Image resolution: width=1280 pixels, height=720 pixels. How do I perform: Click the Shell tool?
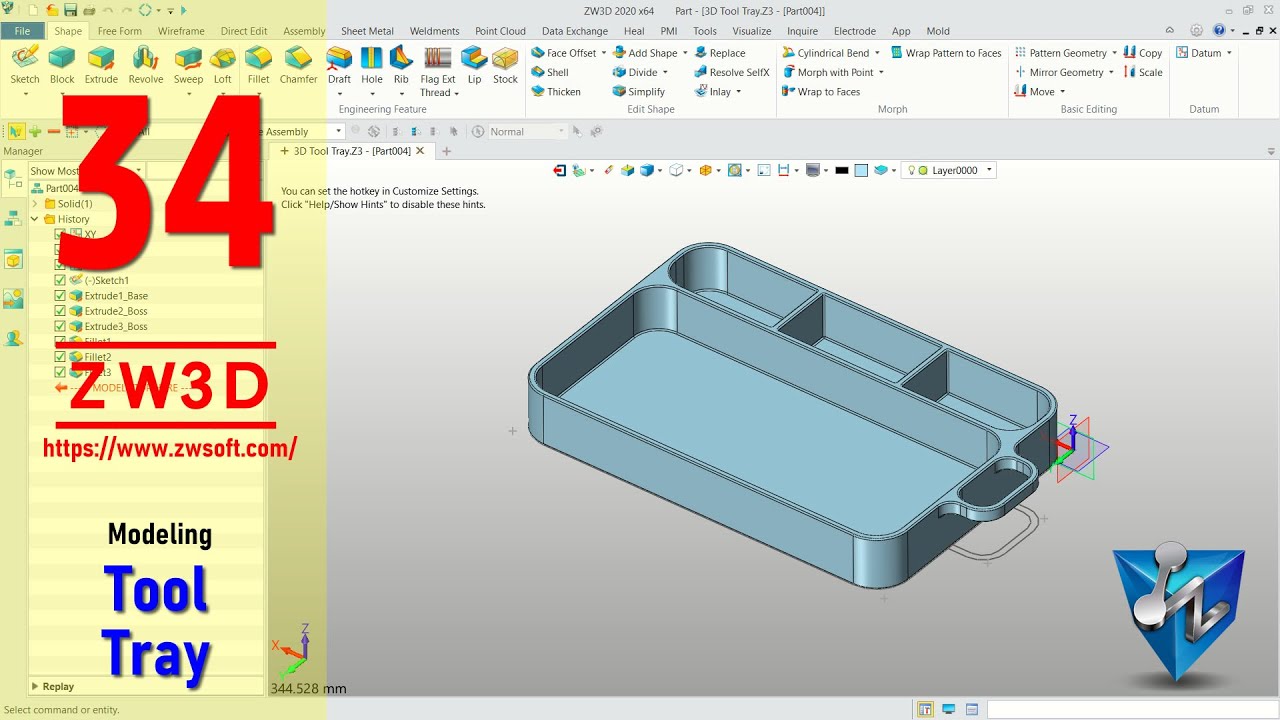coord(549,72)
